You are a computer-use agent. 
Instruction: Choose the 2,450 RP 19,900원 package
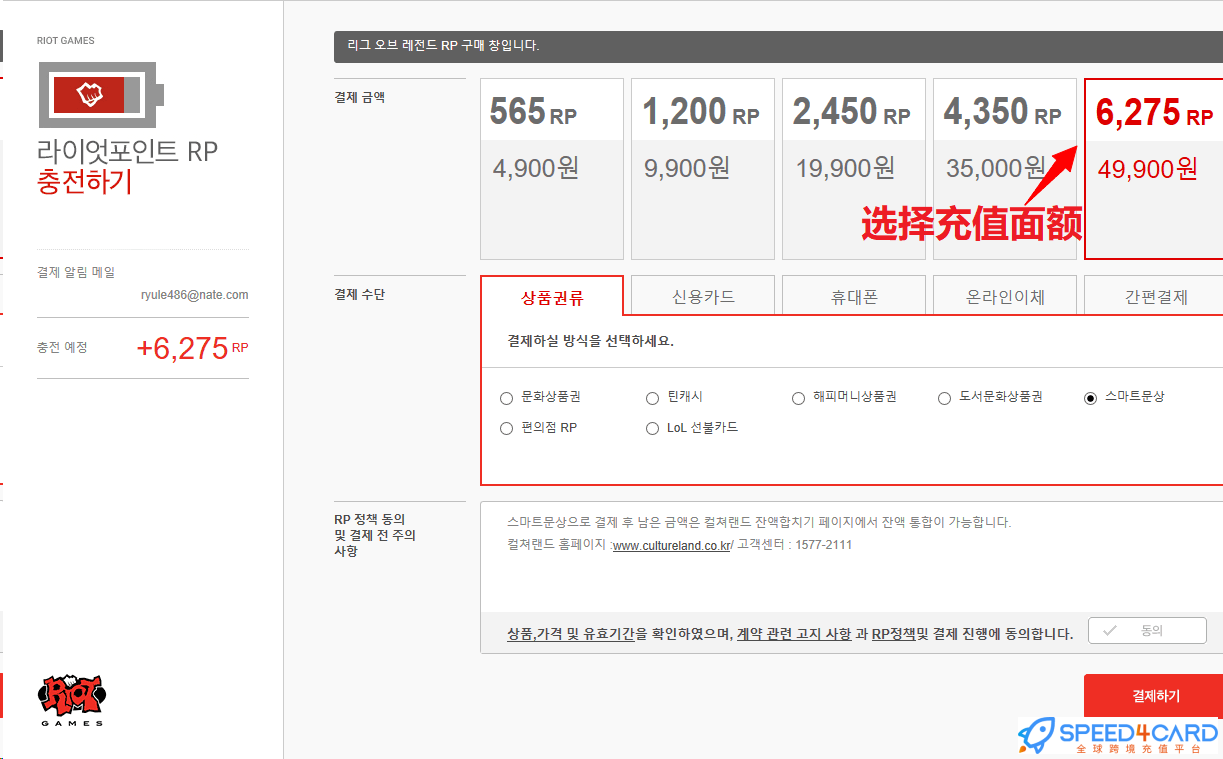click(x=854, y=169)
